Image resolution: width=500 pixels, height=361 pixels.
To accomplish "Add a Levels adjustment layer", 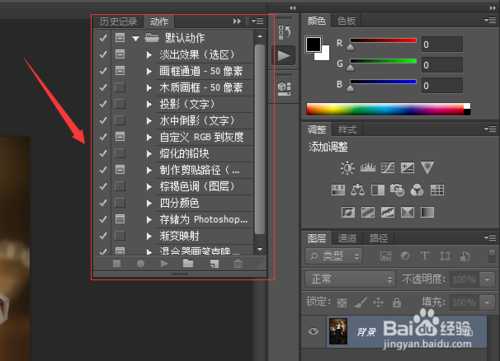I will click(x=368, y=168).
